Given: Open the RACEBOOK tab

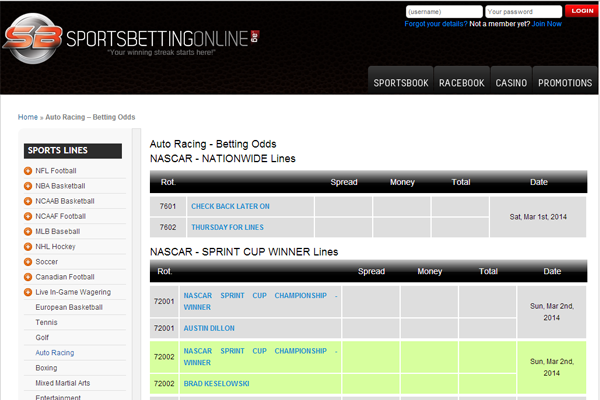Looking at the screenshot, I should click(462, 80).
